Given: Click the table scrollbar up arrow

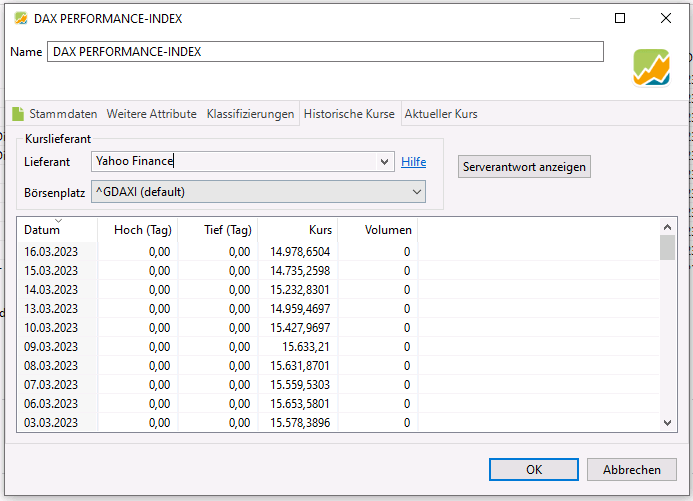Looking at the screenshot, I should [x=667, y=227].
